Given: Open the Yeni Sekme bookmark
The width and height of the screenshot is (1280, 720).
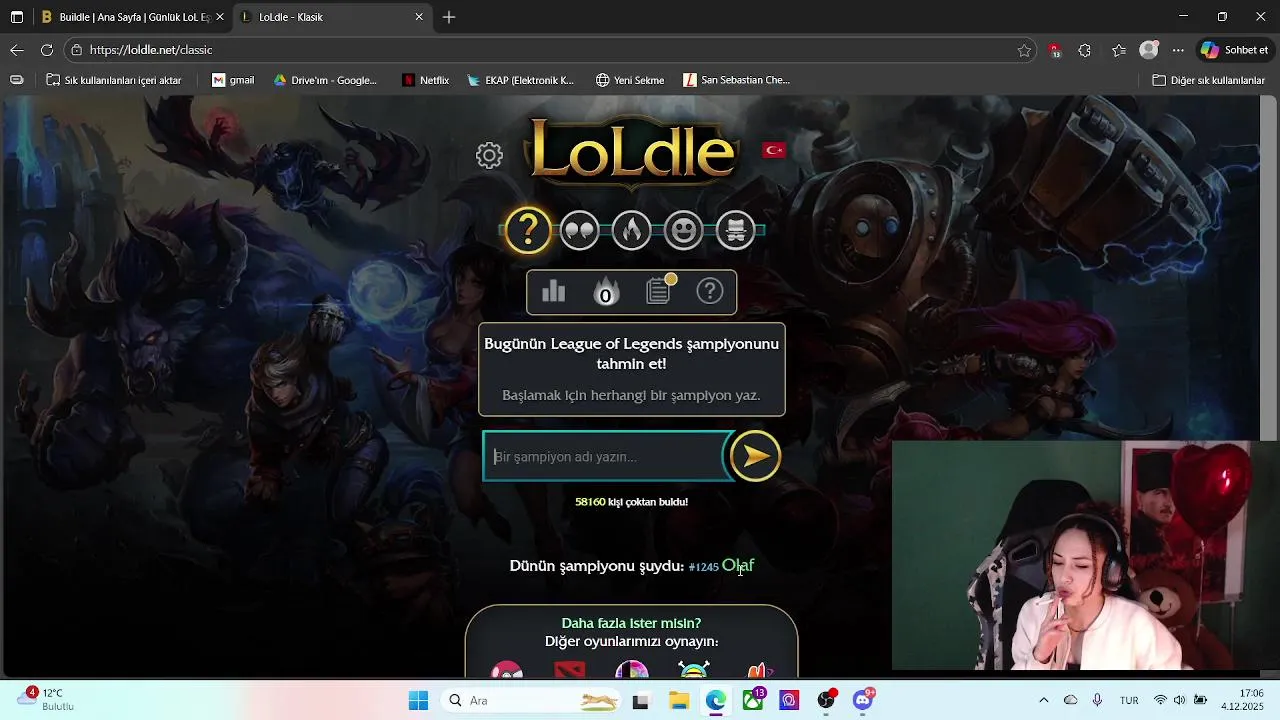Looking at the screenshot, I should pos(630,80).
